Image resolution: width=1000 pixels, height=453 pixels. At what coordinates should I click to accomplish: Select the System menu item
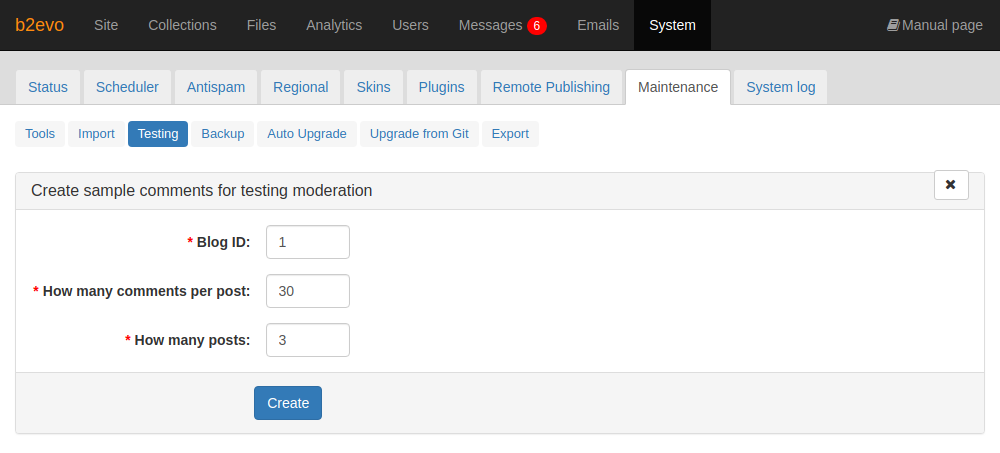click(672, 25)
